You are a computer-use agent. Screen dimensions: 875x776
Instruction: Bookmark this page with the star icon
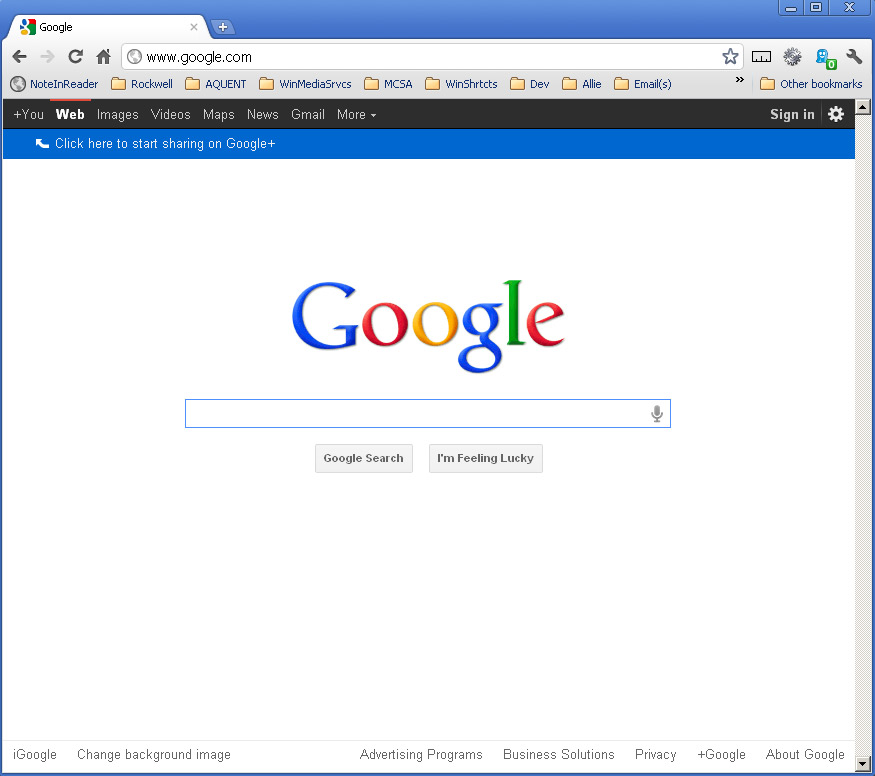click(730, 56)
